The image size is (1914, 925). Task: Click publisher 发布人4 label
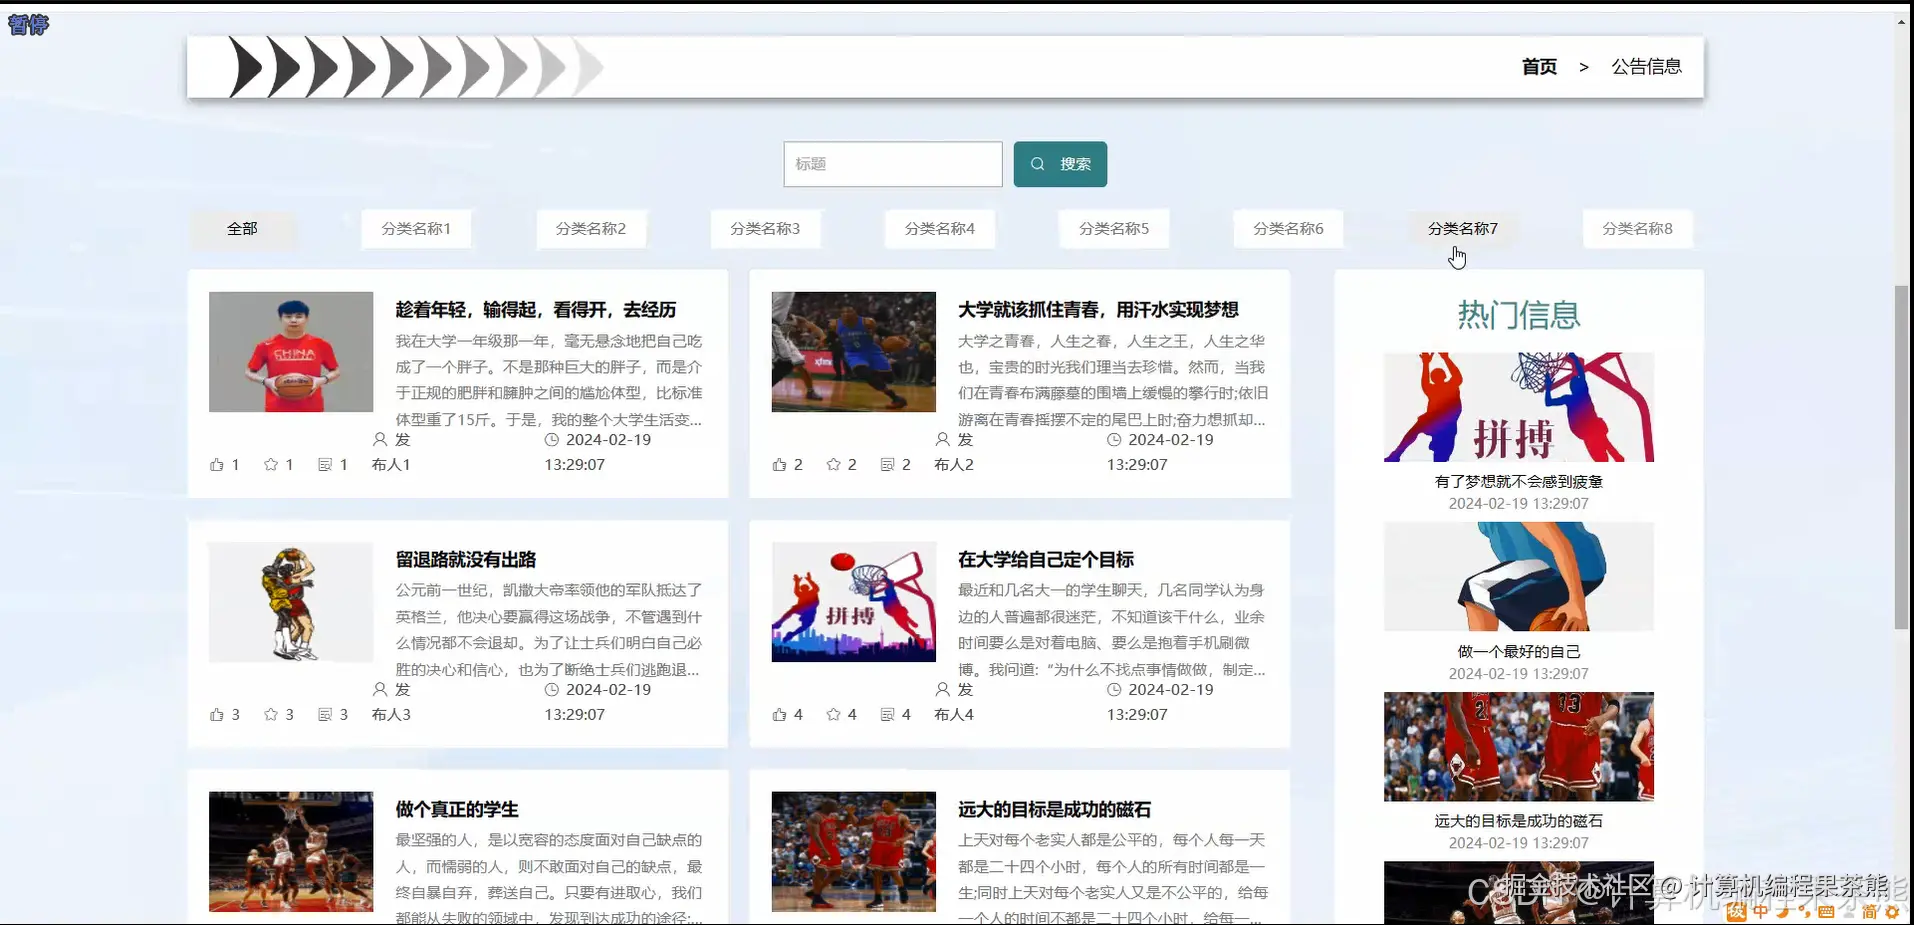click(954, 702)
